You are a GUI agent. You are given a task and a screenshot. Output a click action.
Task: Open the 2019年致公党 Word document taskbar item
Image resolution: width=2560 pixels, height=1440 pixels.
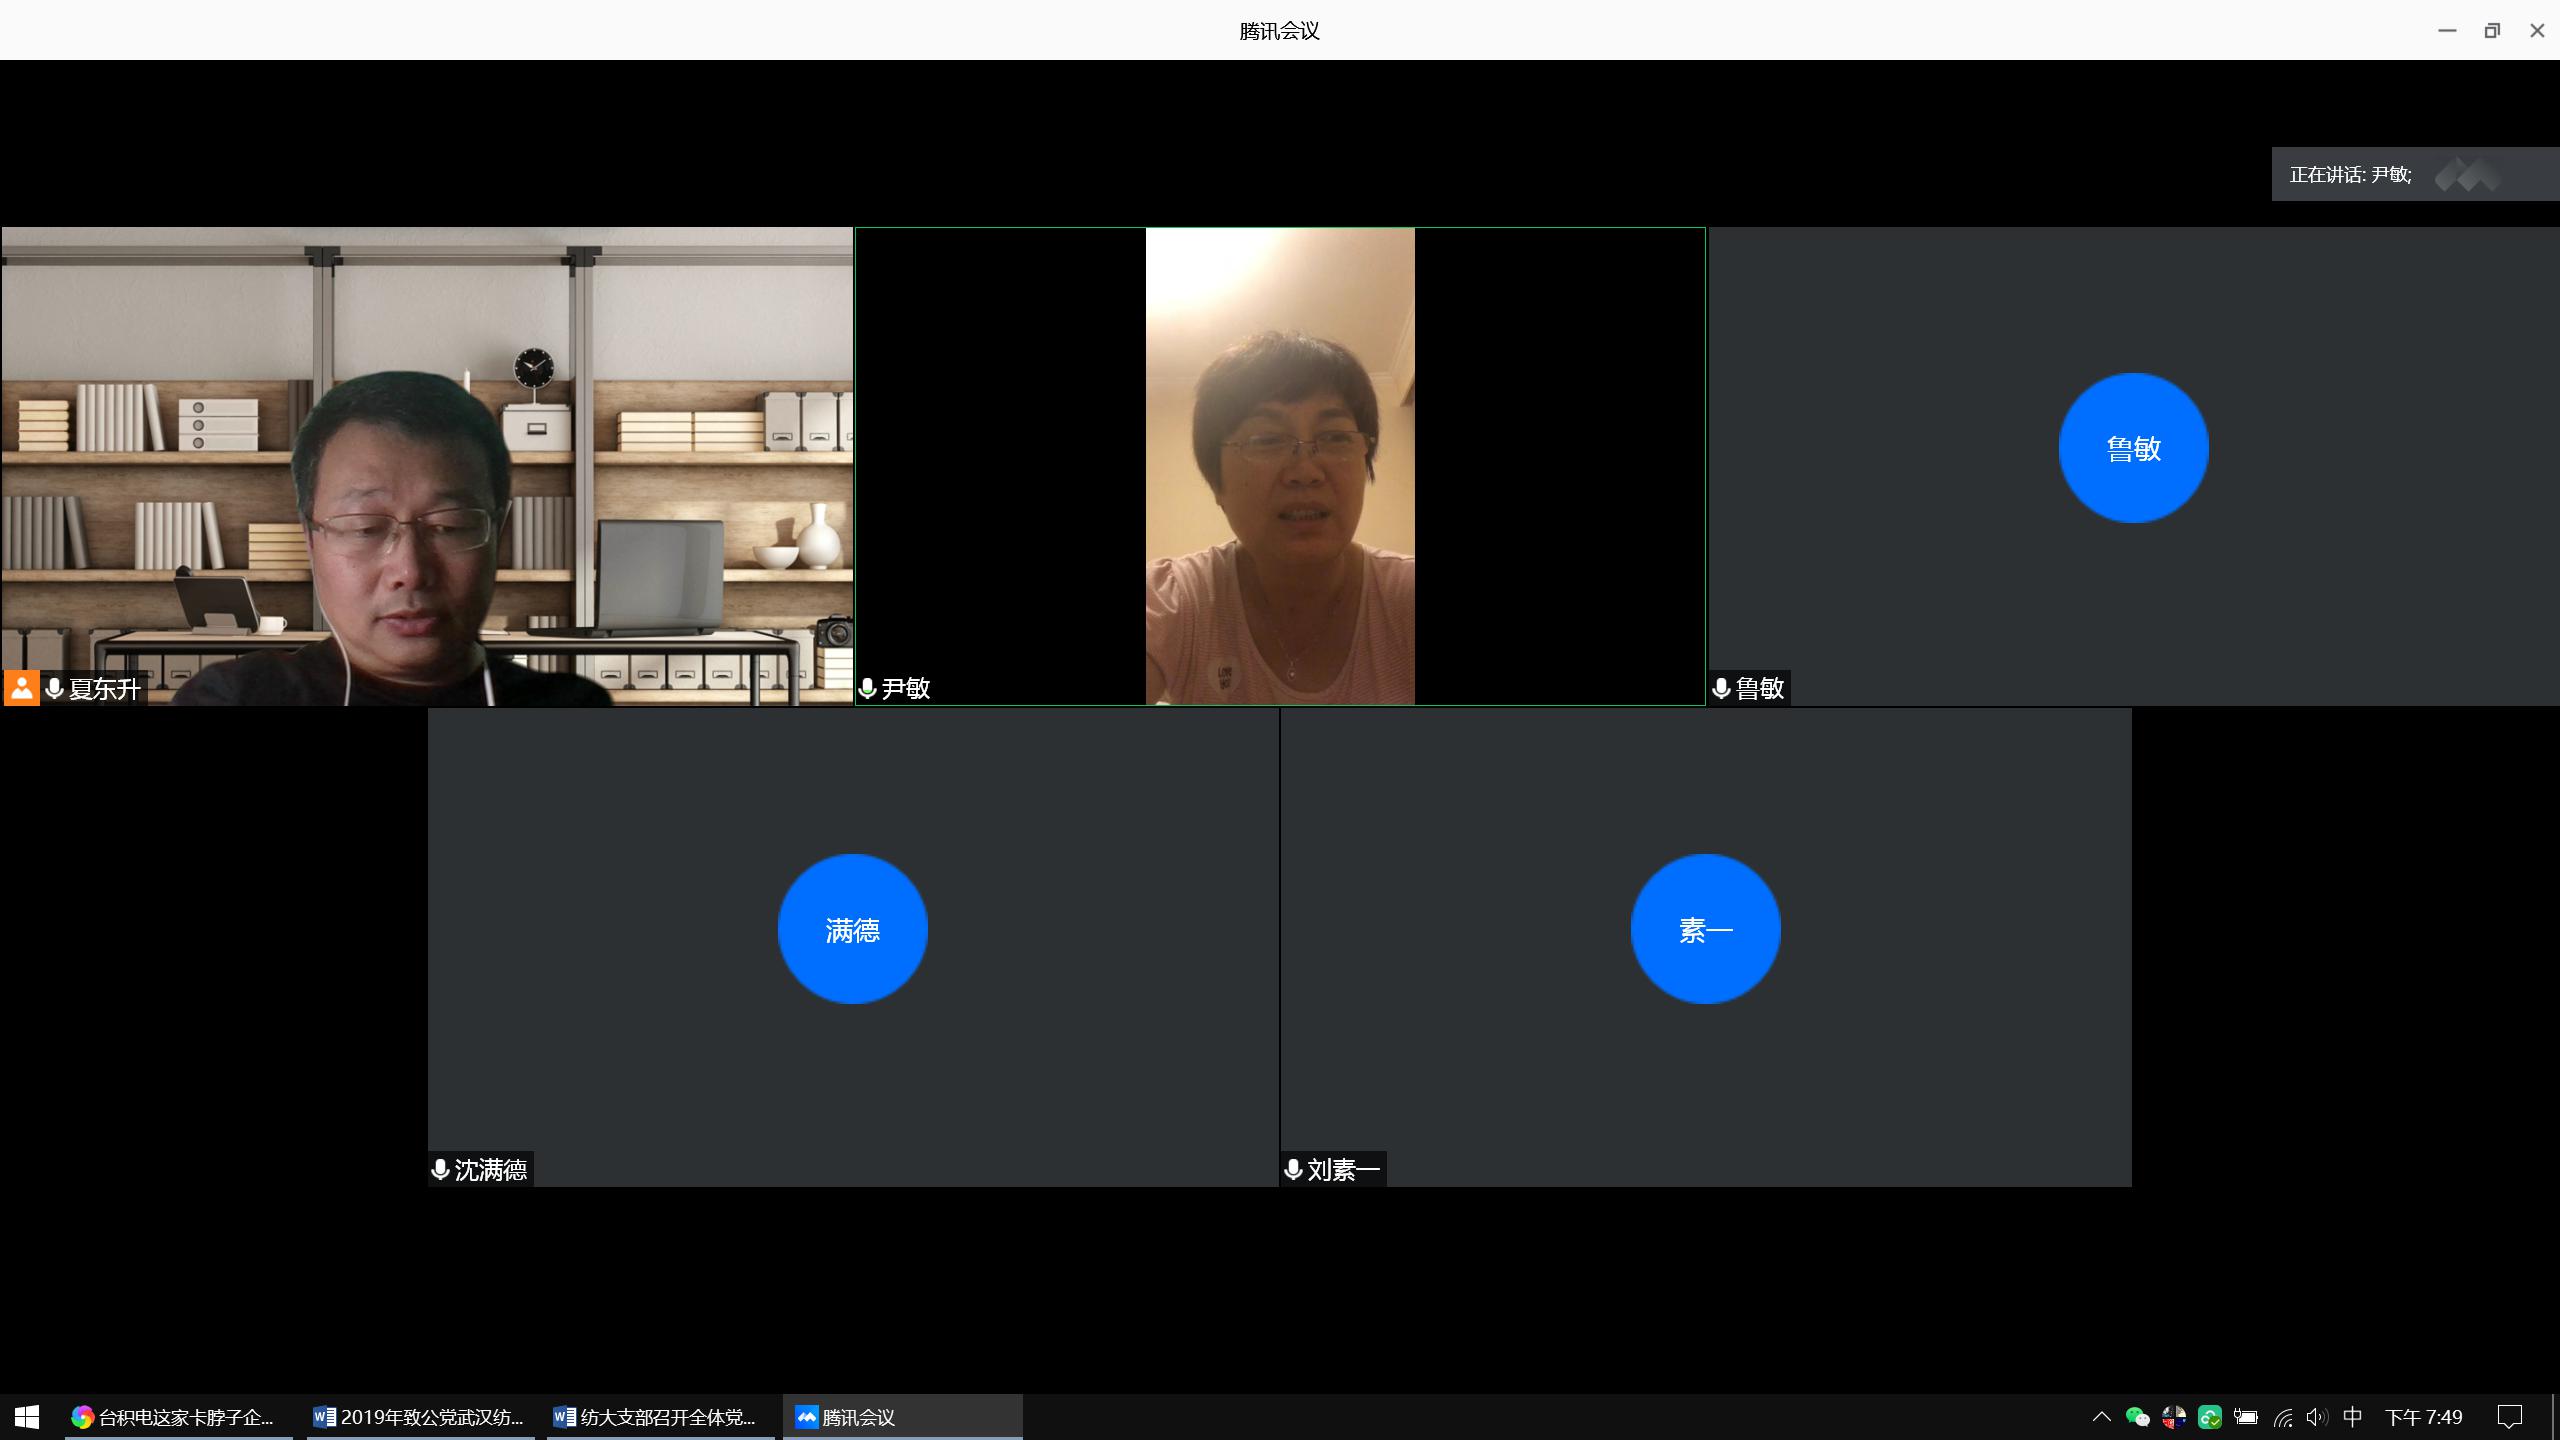[x=420, y=1417]
